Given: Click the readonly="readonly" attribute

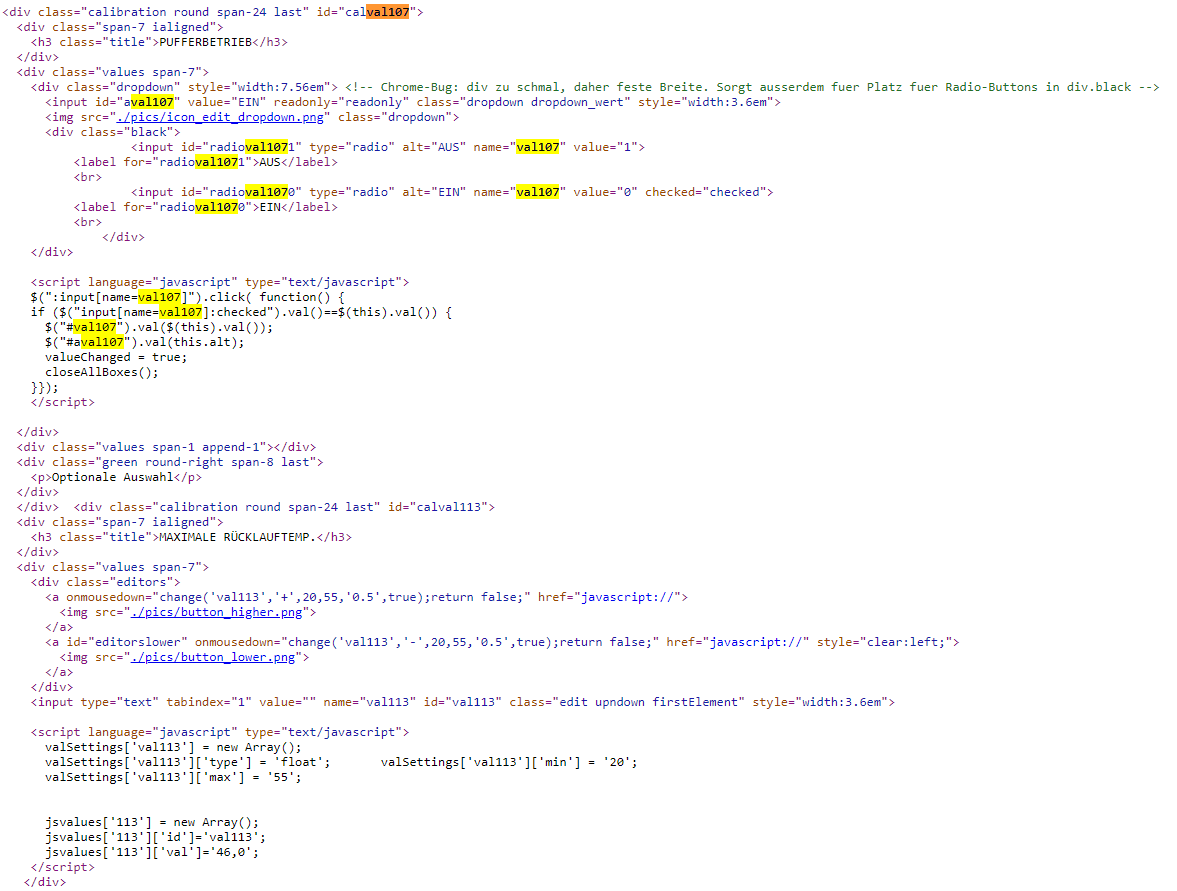Looking at the screenshot, I should (342, 102).
